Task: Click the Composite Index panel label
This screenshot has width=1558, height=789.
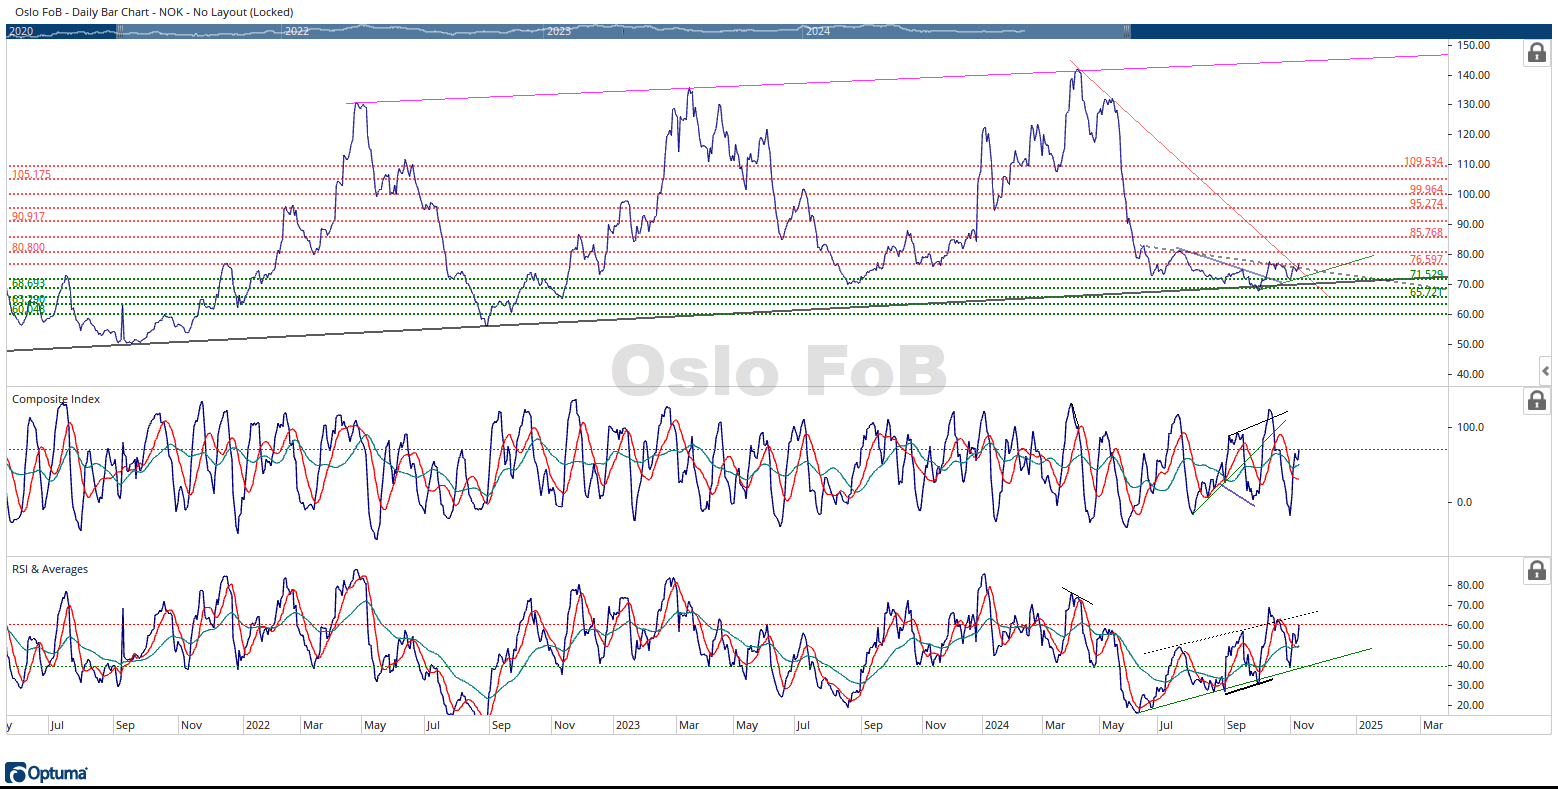Action: tap(56, 399)
